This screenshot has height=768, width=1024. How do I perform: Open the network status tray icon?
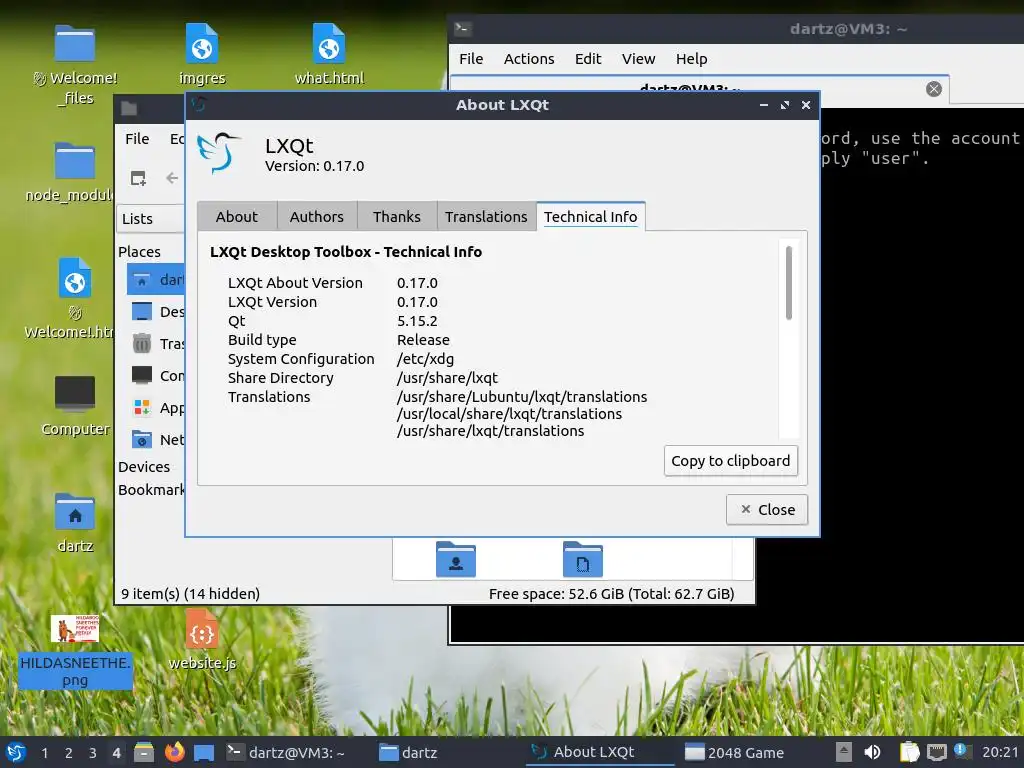pyautogui.click(x=936, y=752)
